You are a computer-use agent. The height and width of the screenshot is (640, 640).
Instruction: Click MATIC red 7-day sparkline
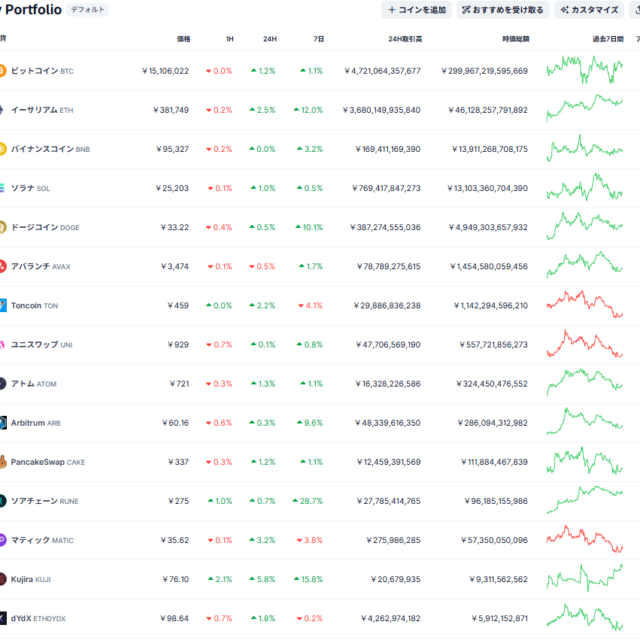[584, 539]
